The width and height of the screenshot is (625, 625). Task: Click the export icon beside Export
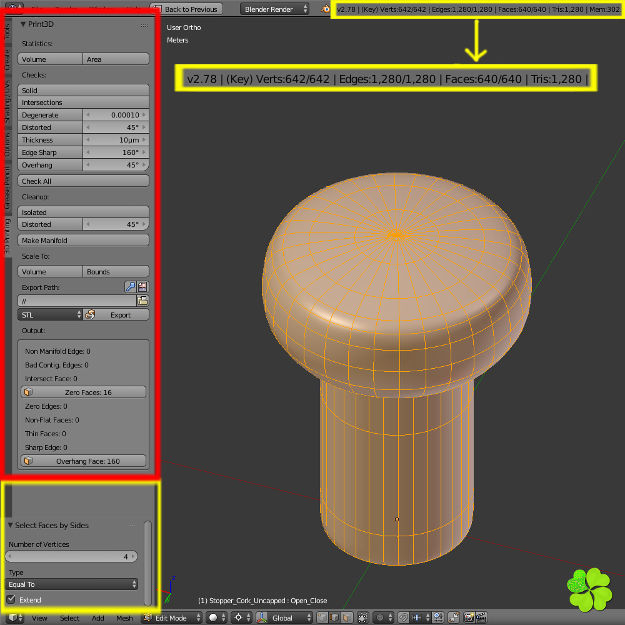point(90,315)
